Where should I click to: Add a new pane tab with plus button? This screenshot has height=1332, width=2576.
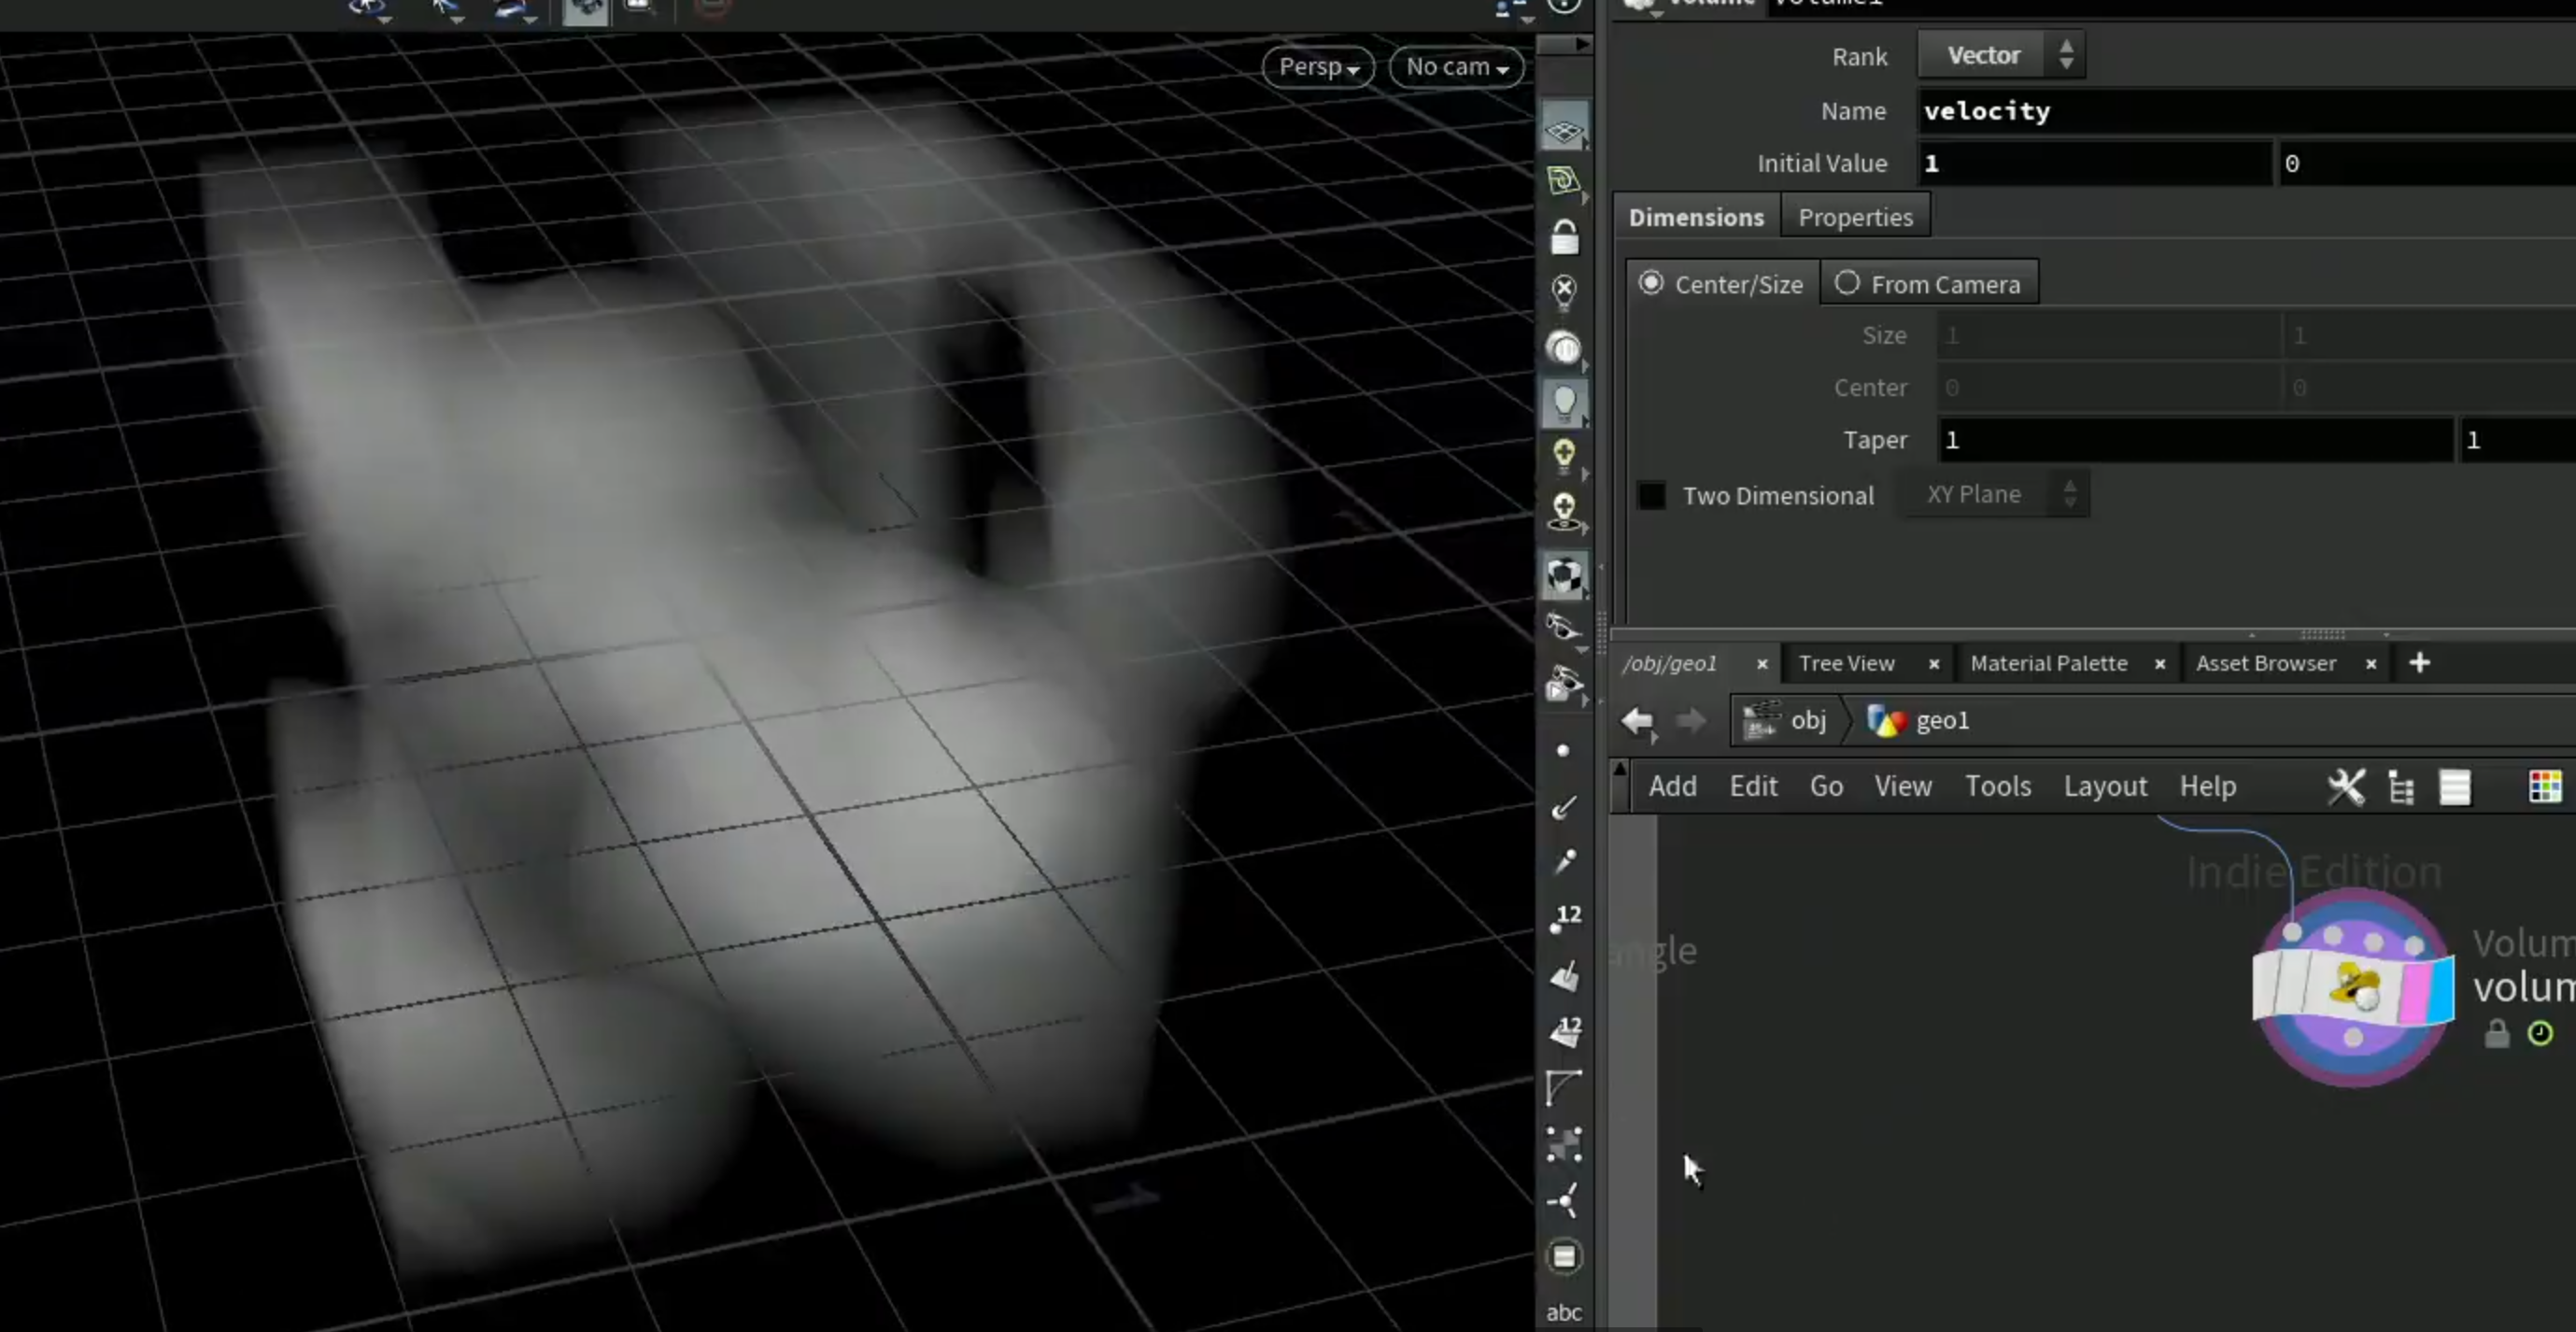pyautogui.click(x=2419, y=663)
